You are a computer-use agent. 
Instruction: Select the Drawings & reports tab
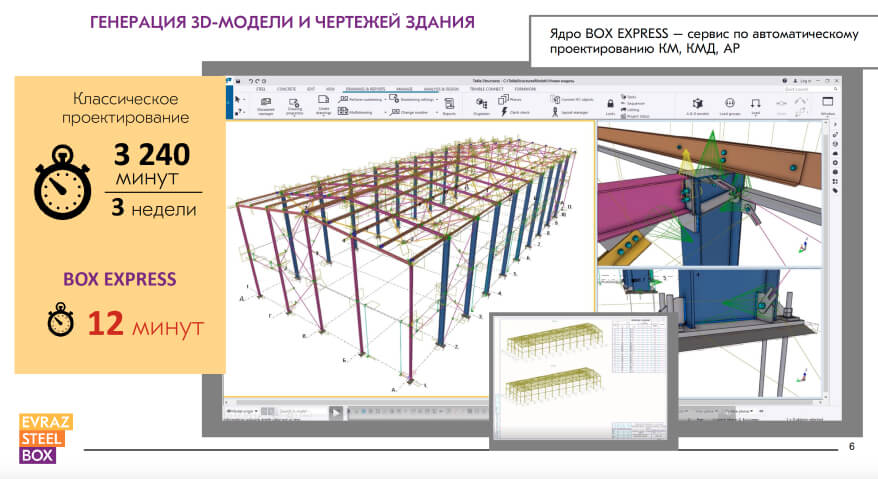(x=365, y=89)
